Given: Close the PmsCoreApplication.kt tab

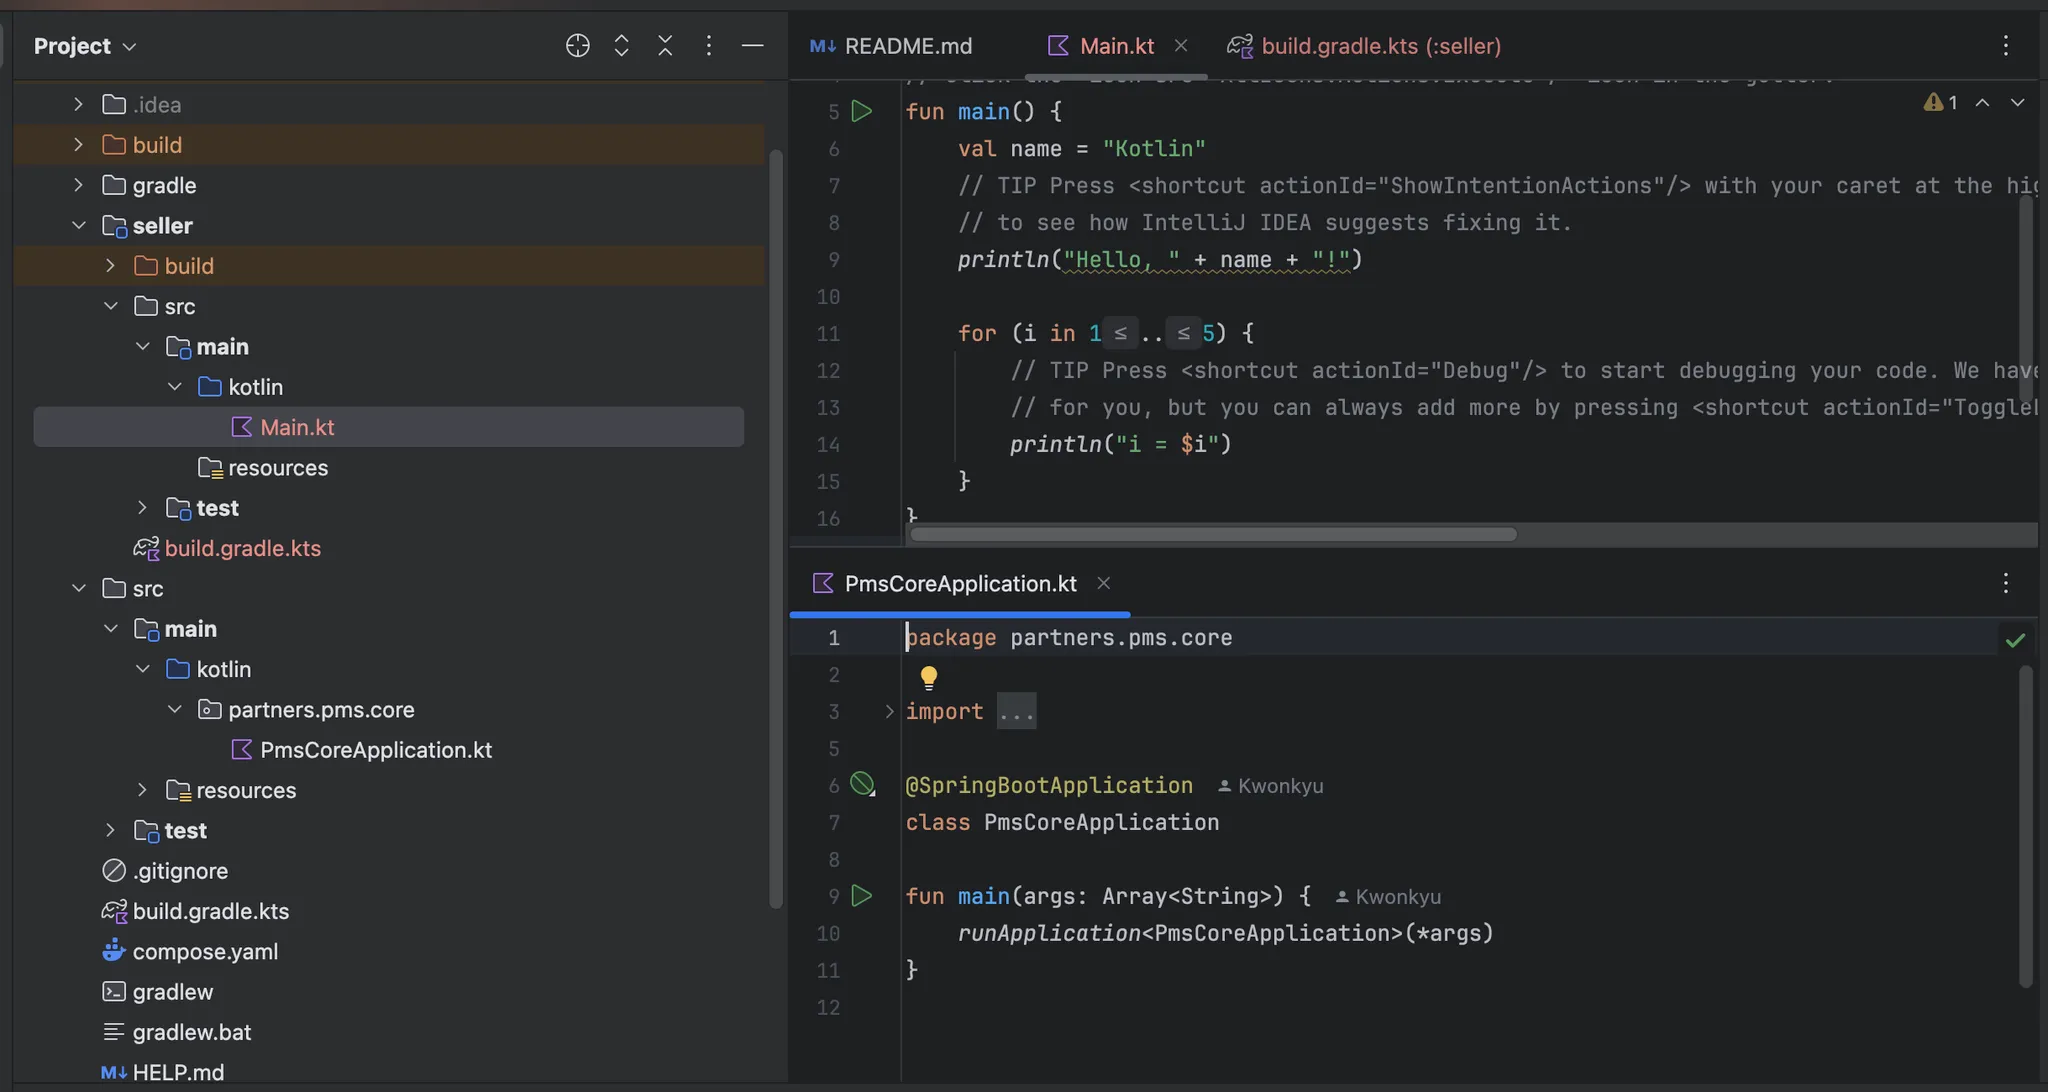Looking at the screenshot, I should [x=1103, y=584].
